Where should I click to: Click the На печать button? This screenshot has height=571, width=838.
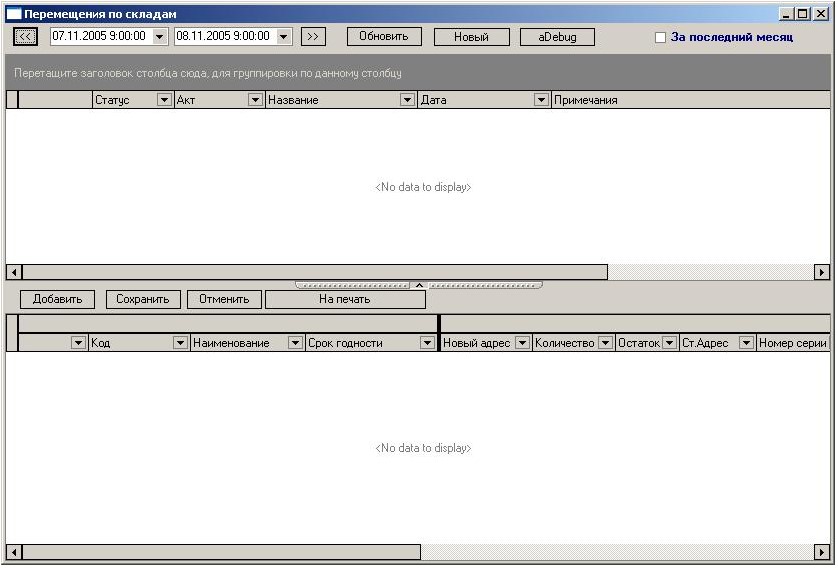click(345, 299)
